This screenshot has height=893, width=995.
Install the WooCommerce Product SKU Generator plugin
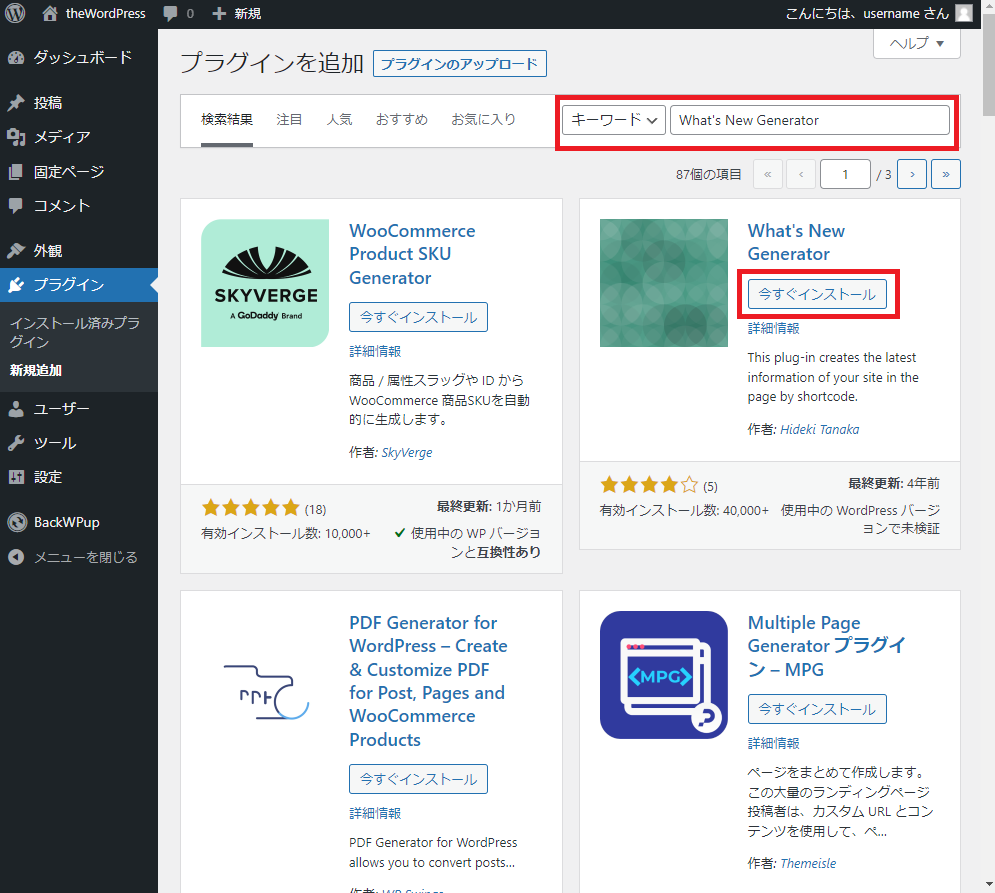[x=418, y=317]
